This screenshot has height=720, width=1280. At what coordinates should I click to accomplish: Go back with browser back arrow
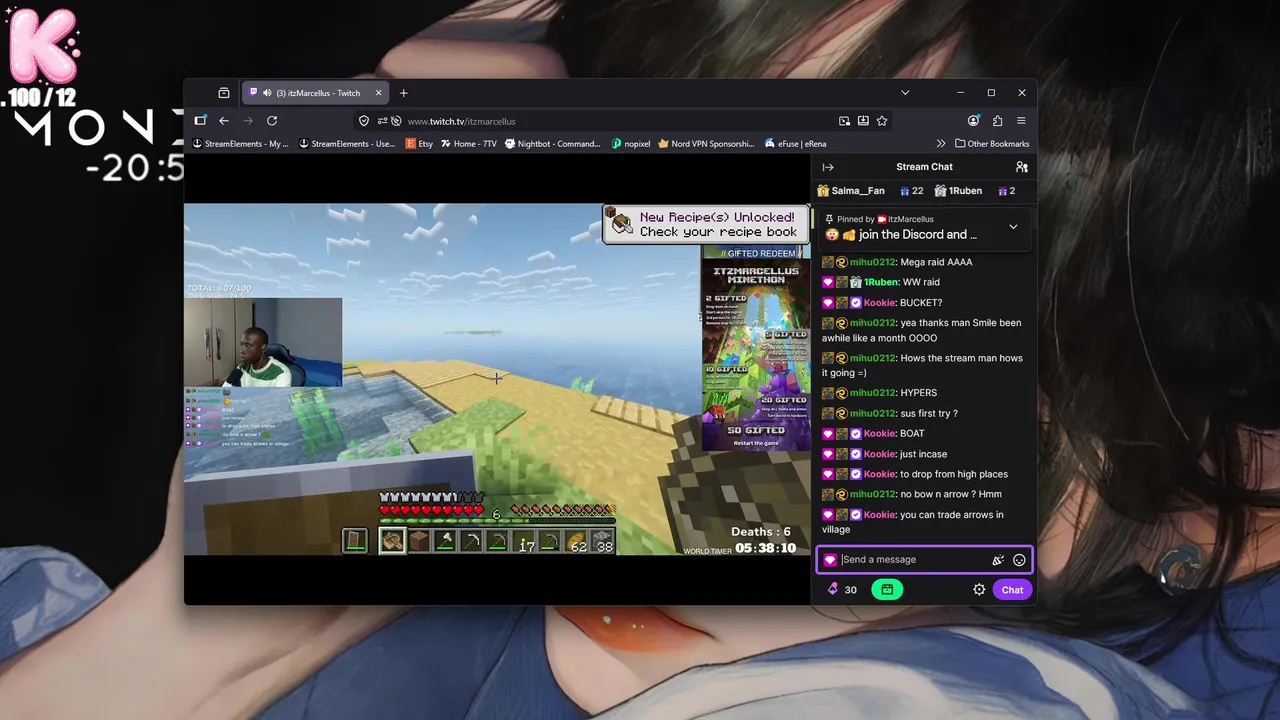pyautogui.click(x=224, y=121)
